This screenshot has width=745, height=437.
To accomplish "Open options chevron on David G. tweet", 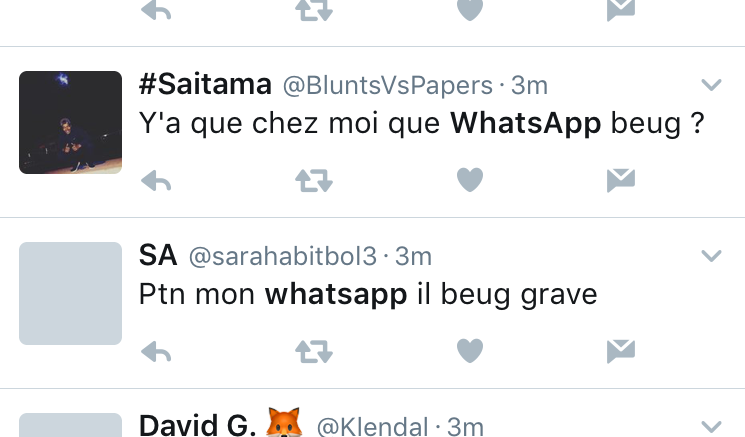I will click(711, 427).
